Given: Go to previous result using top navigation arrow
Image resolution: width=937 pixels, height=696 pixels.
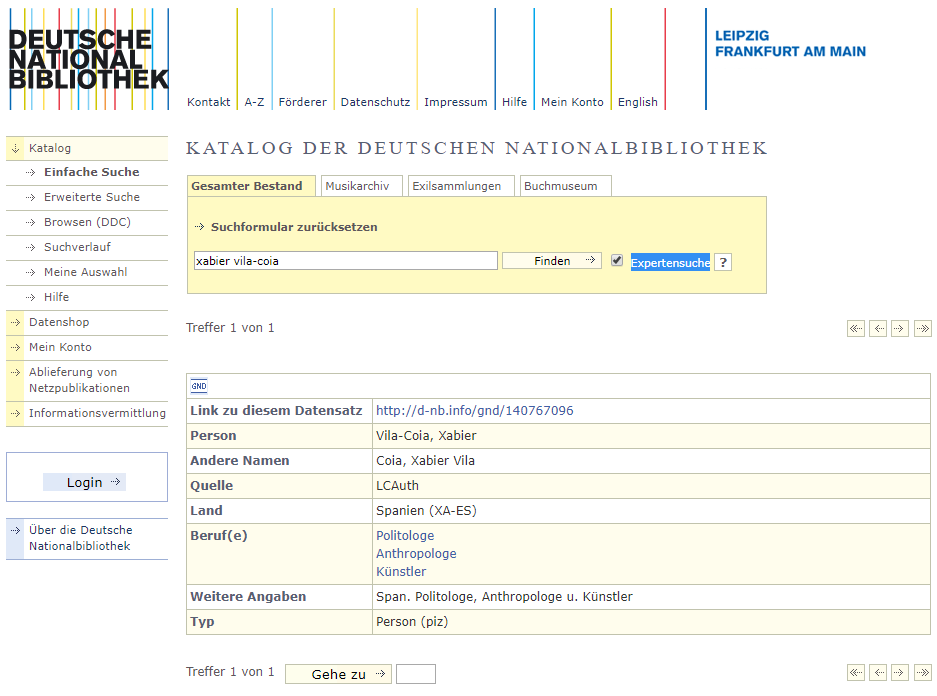Looking at the screenshot, I should (x=878, y=329).
